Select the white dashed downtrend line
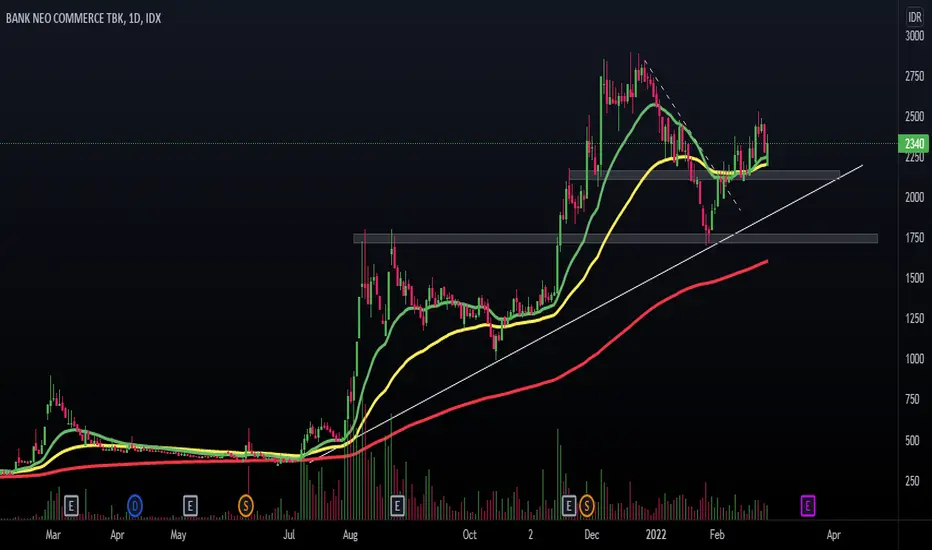 [692, 136]
